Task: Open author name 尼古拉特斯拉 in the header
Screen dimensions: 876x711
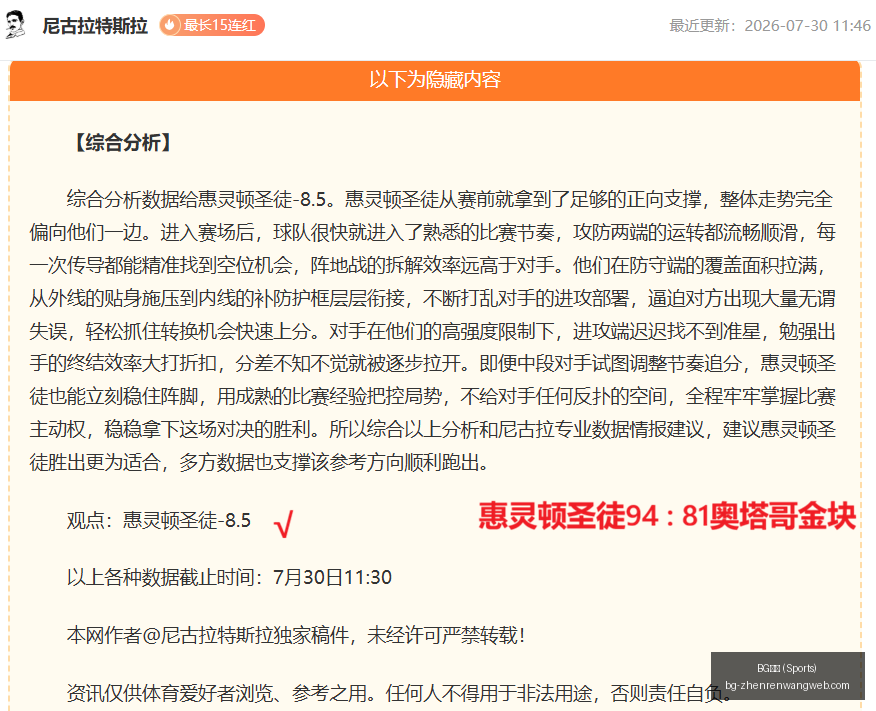Action: pyautogui.click(x=95, y=26)
